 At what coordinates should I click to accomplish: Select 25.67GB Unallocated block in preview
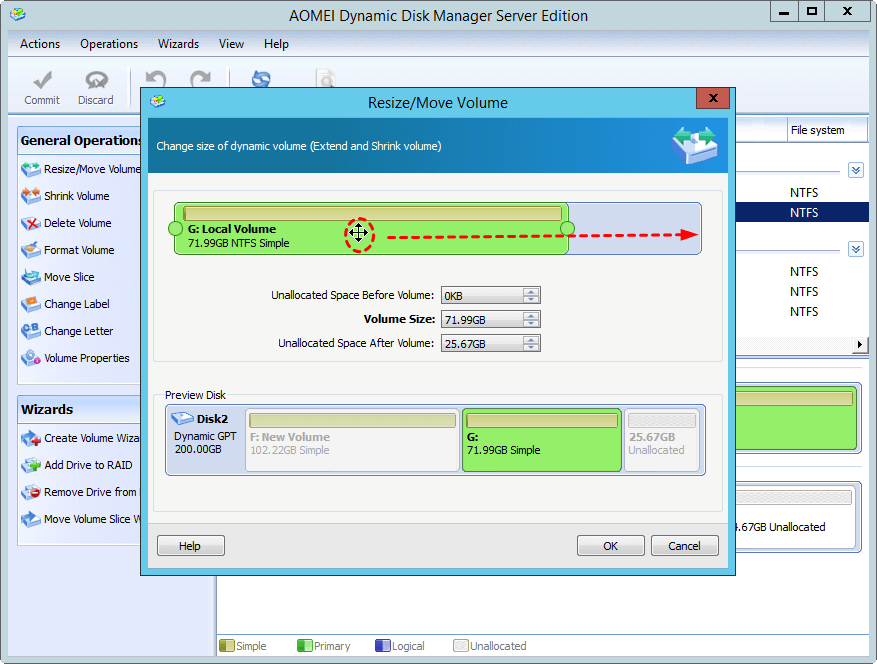click(x=662, y=440)
